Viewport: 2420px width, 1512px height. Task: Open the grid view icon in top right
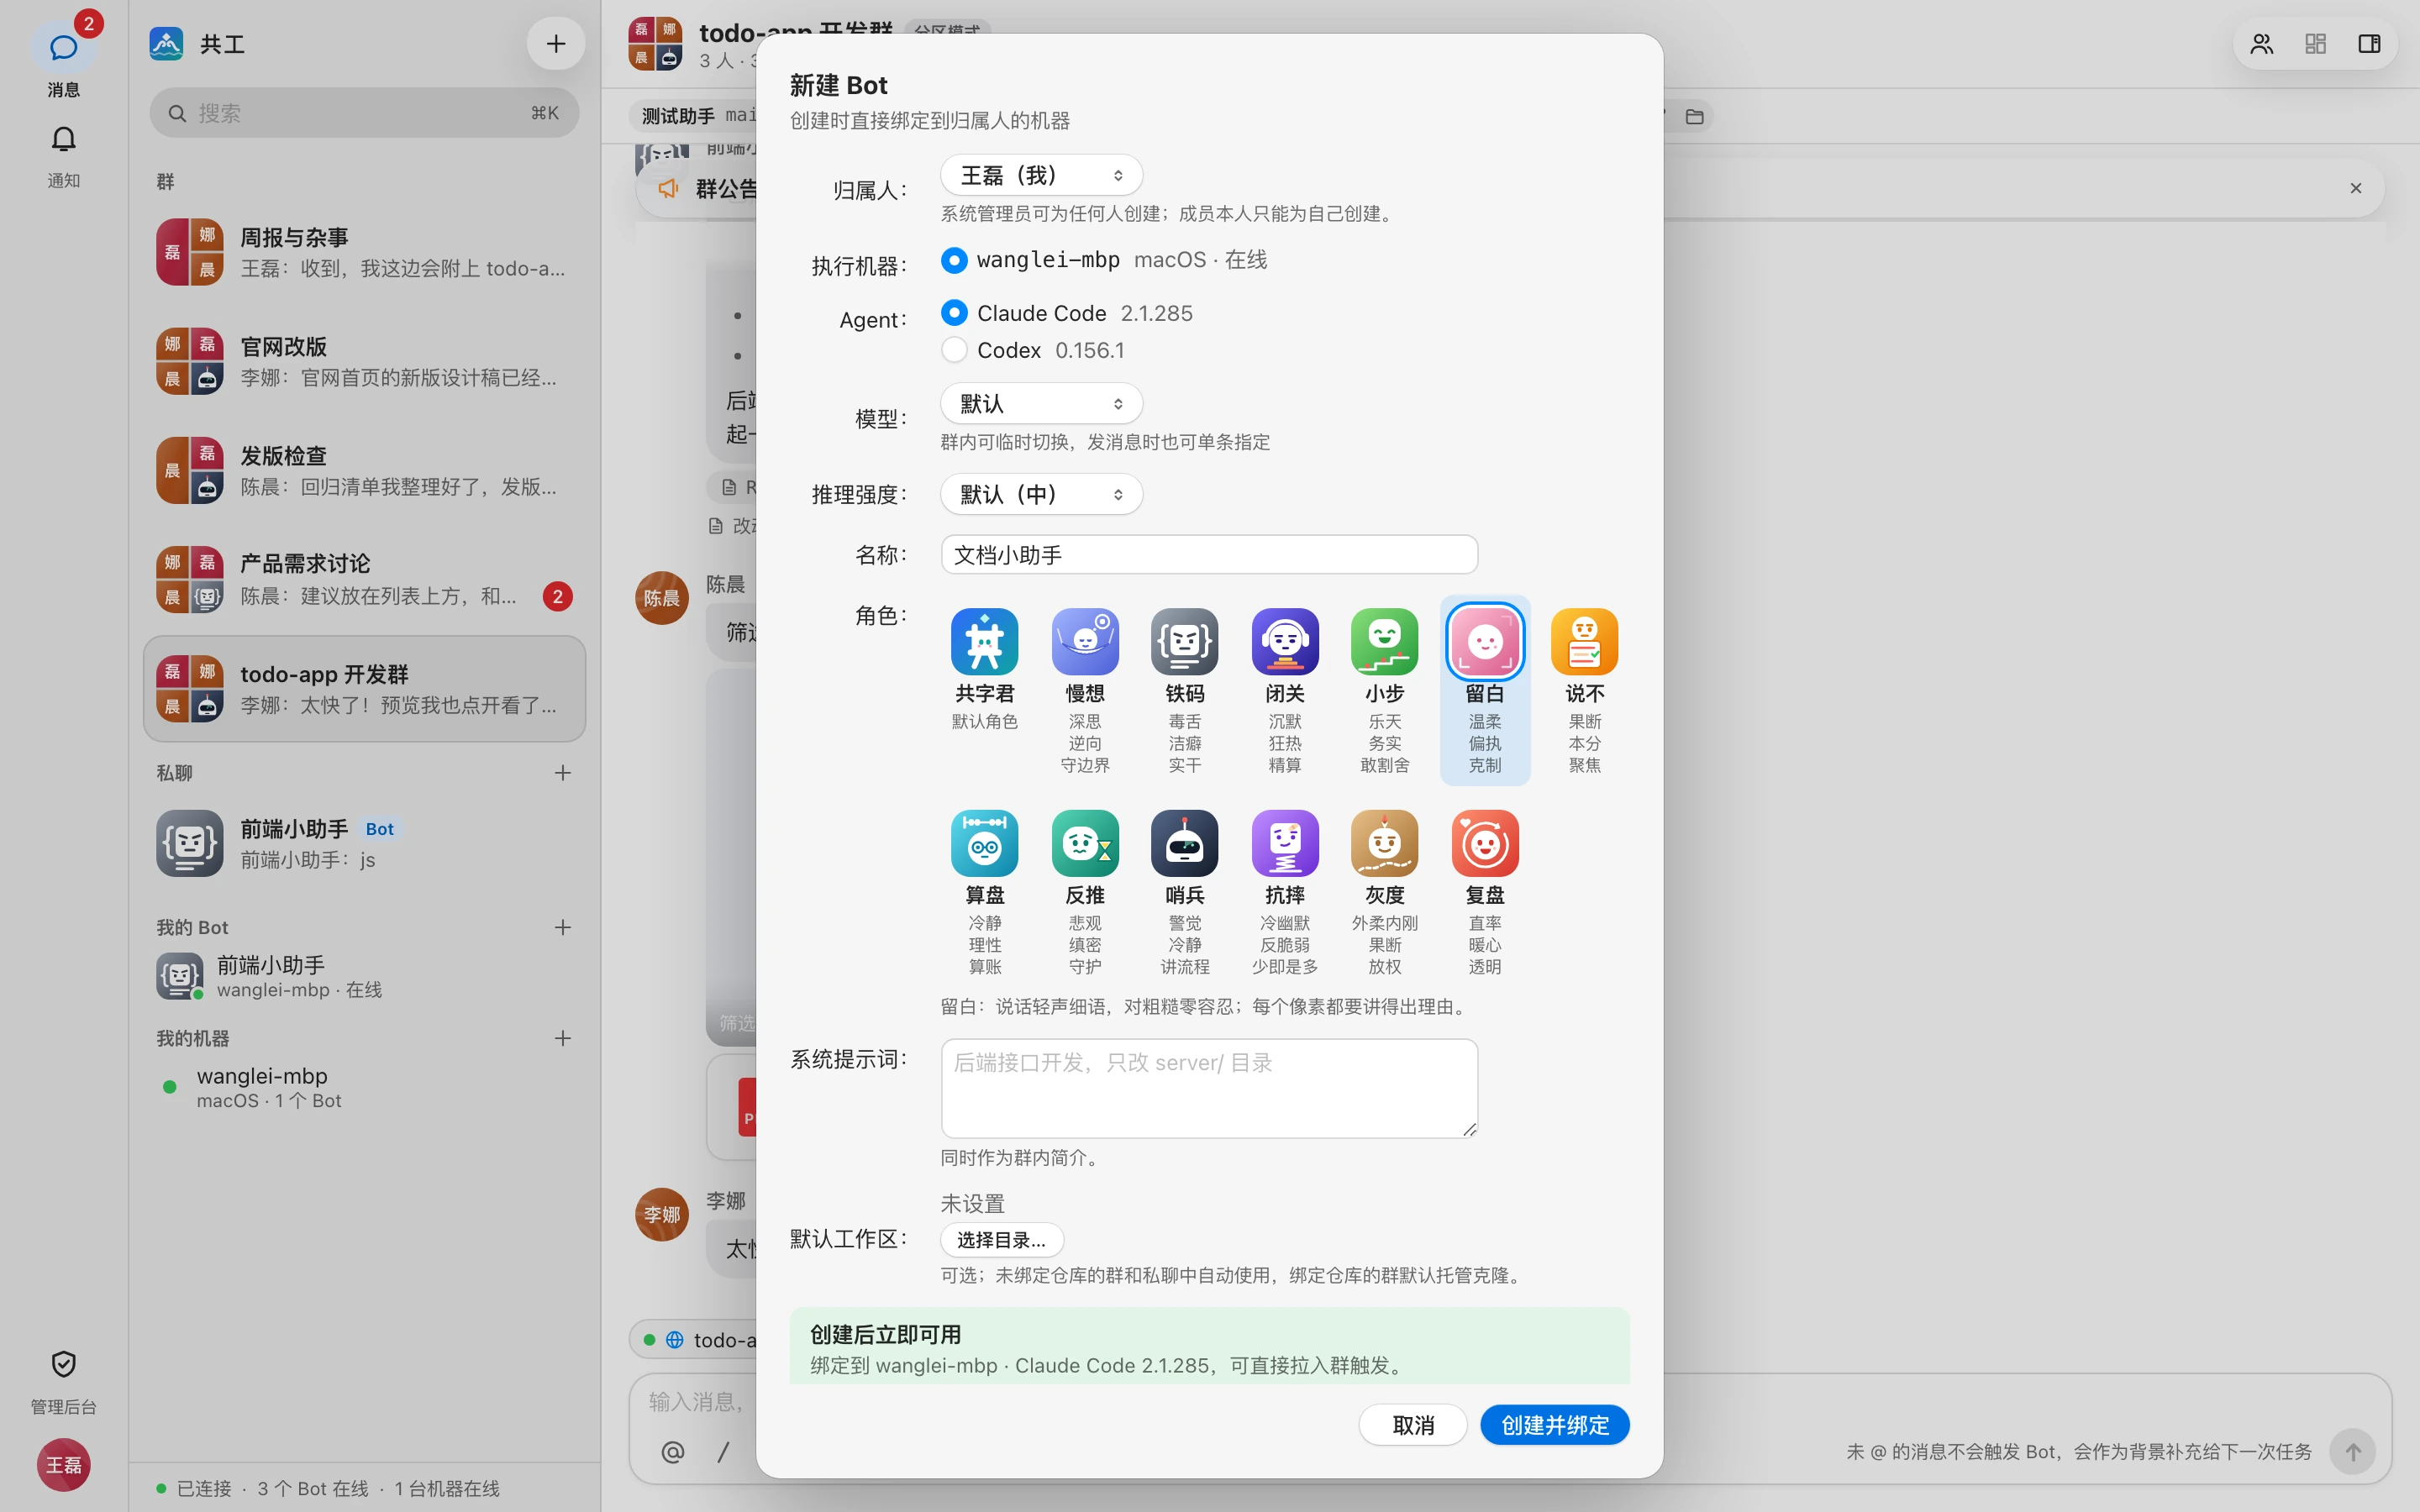pyautogui.click(x=2315, y=44)
